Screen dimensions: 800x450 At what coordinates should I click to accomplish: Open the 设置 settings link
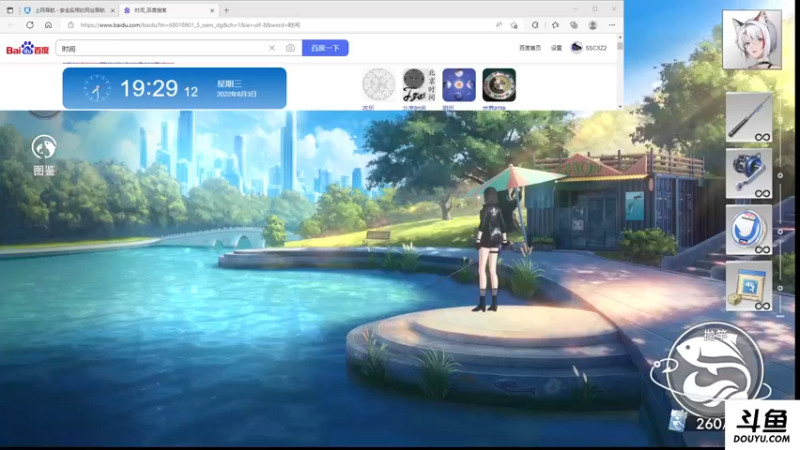pyautogui.click(x=556, y=48)
